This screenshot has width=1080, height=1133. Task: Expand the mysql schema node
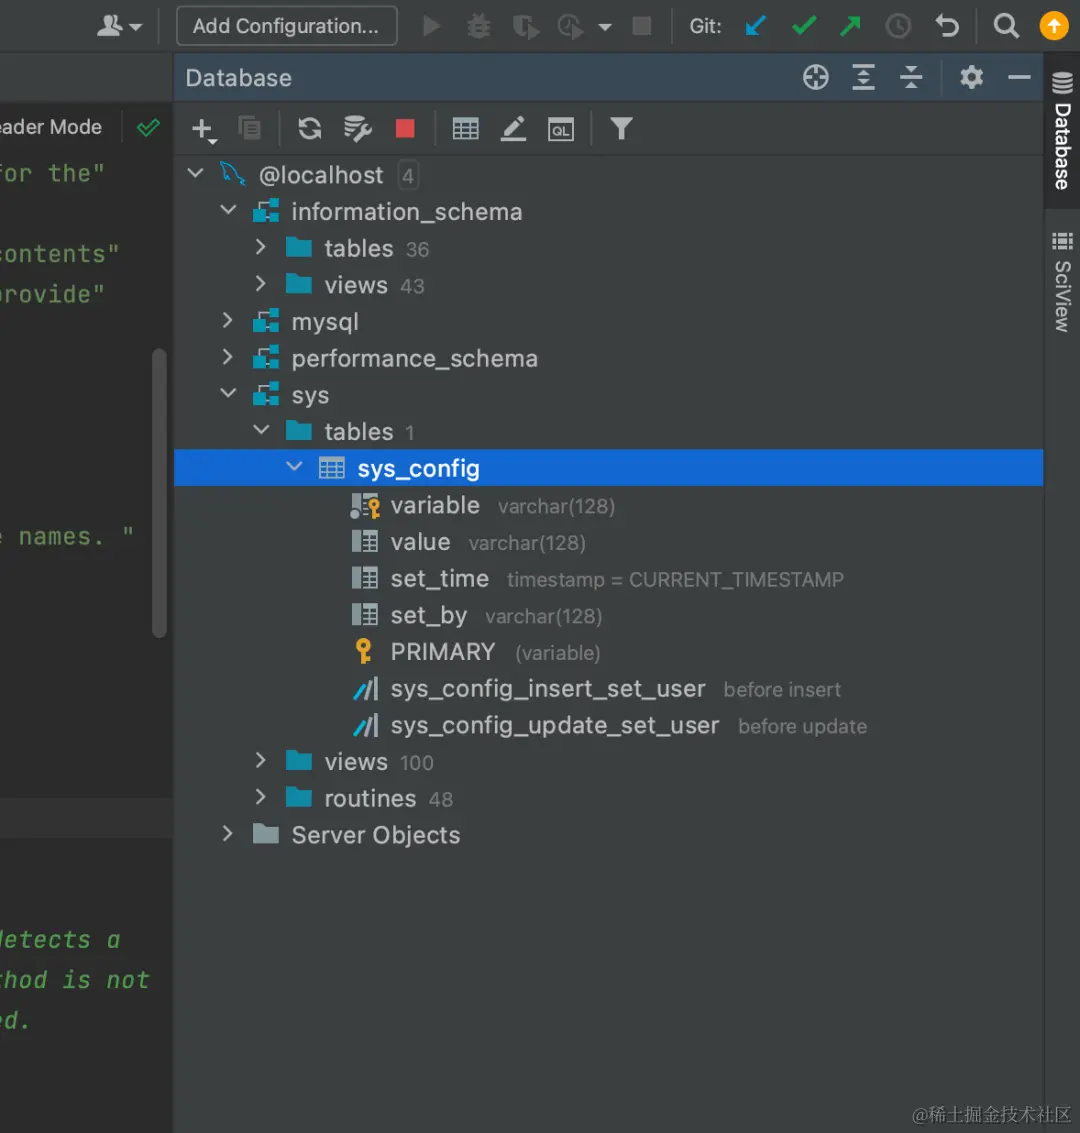228,320
